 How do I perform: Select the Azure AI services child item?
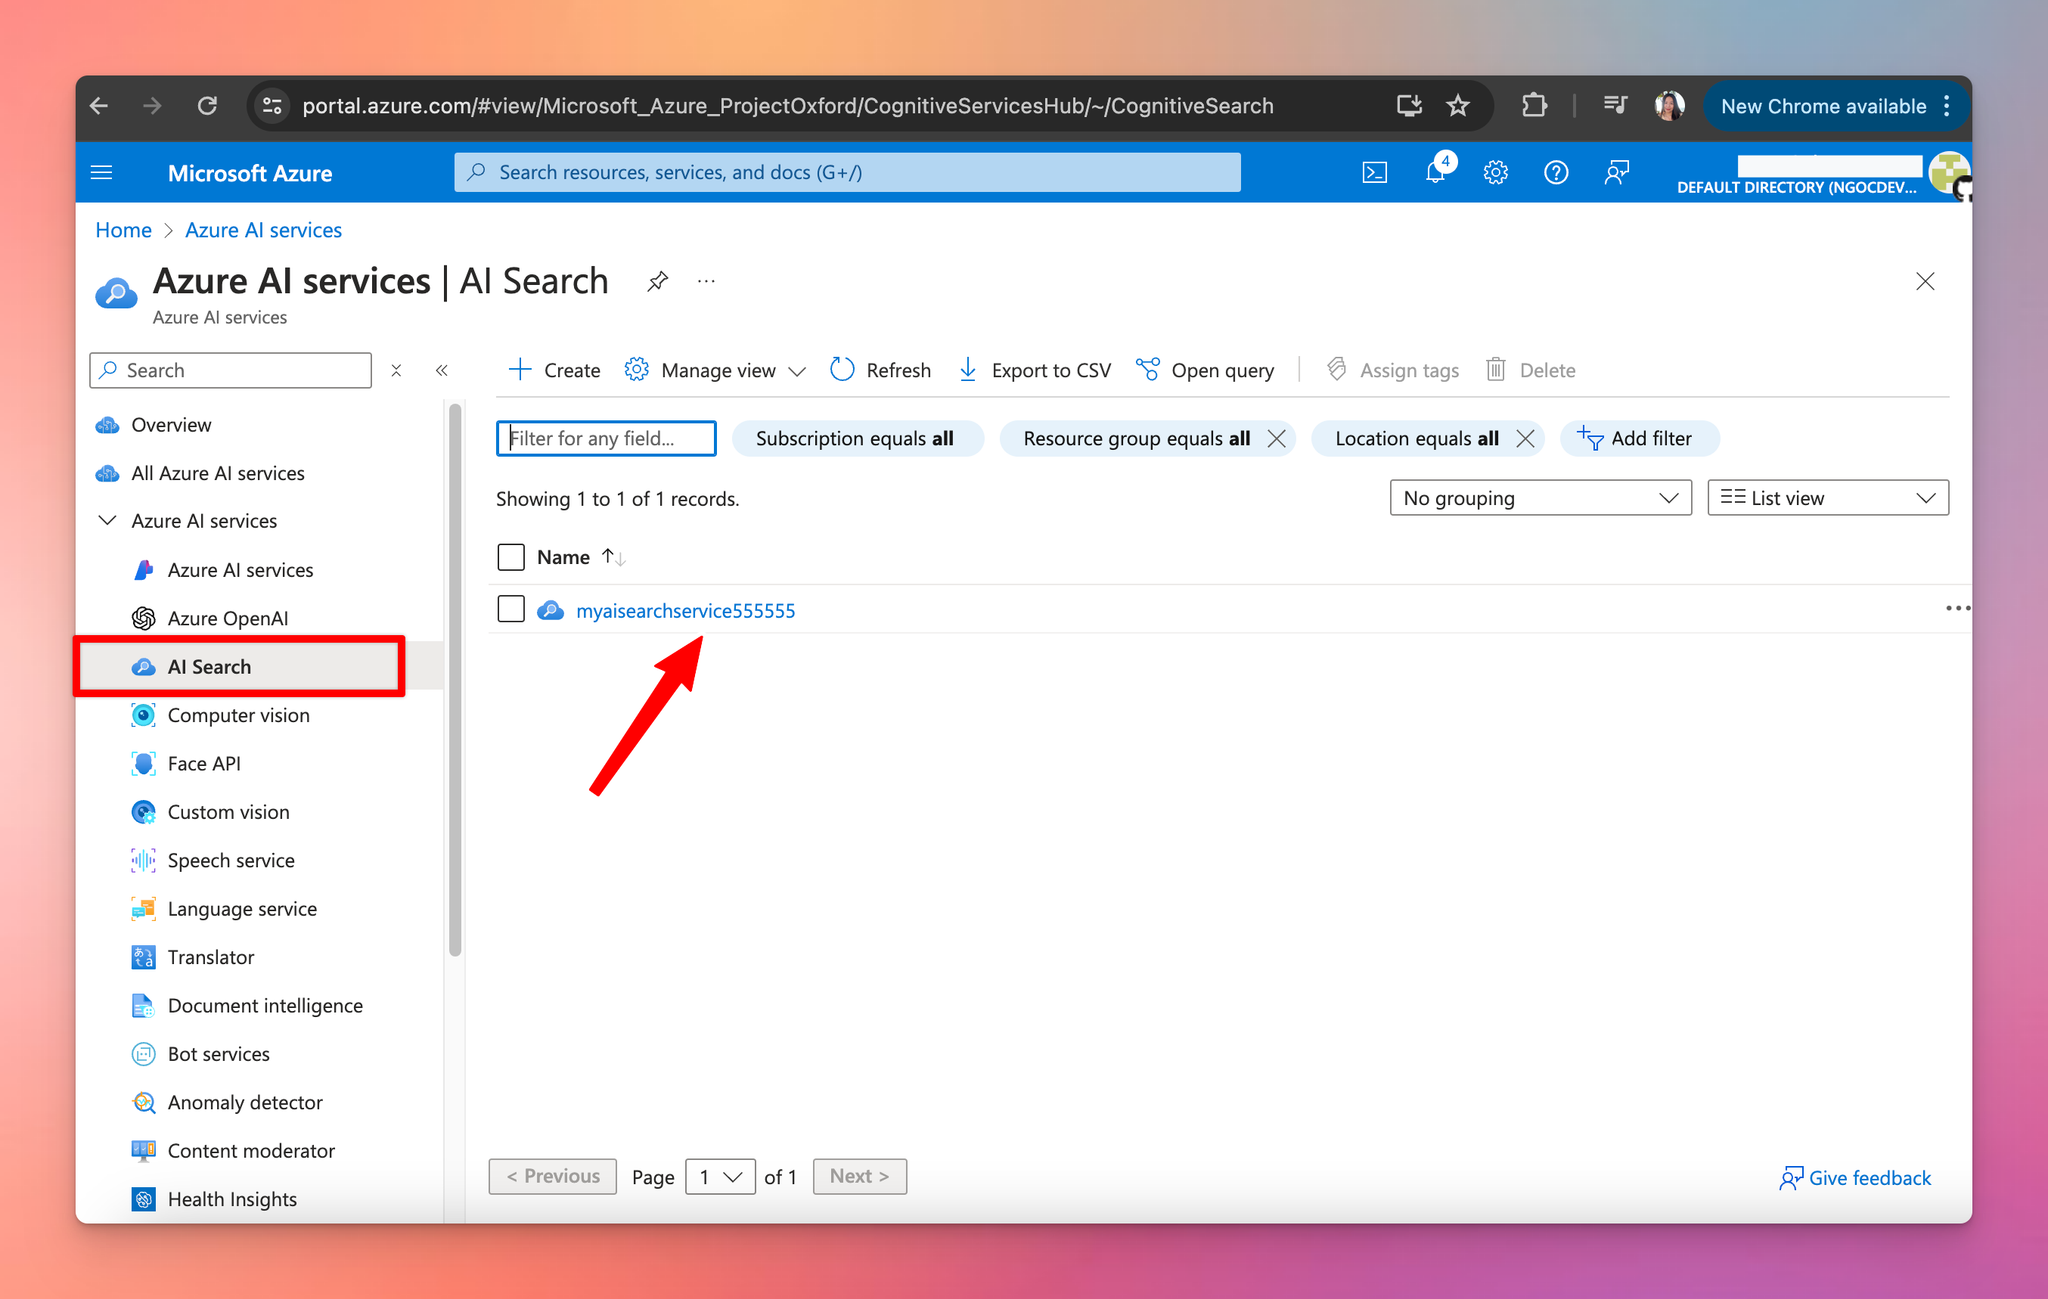(240, 570)
